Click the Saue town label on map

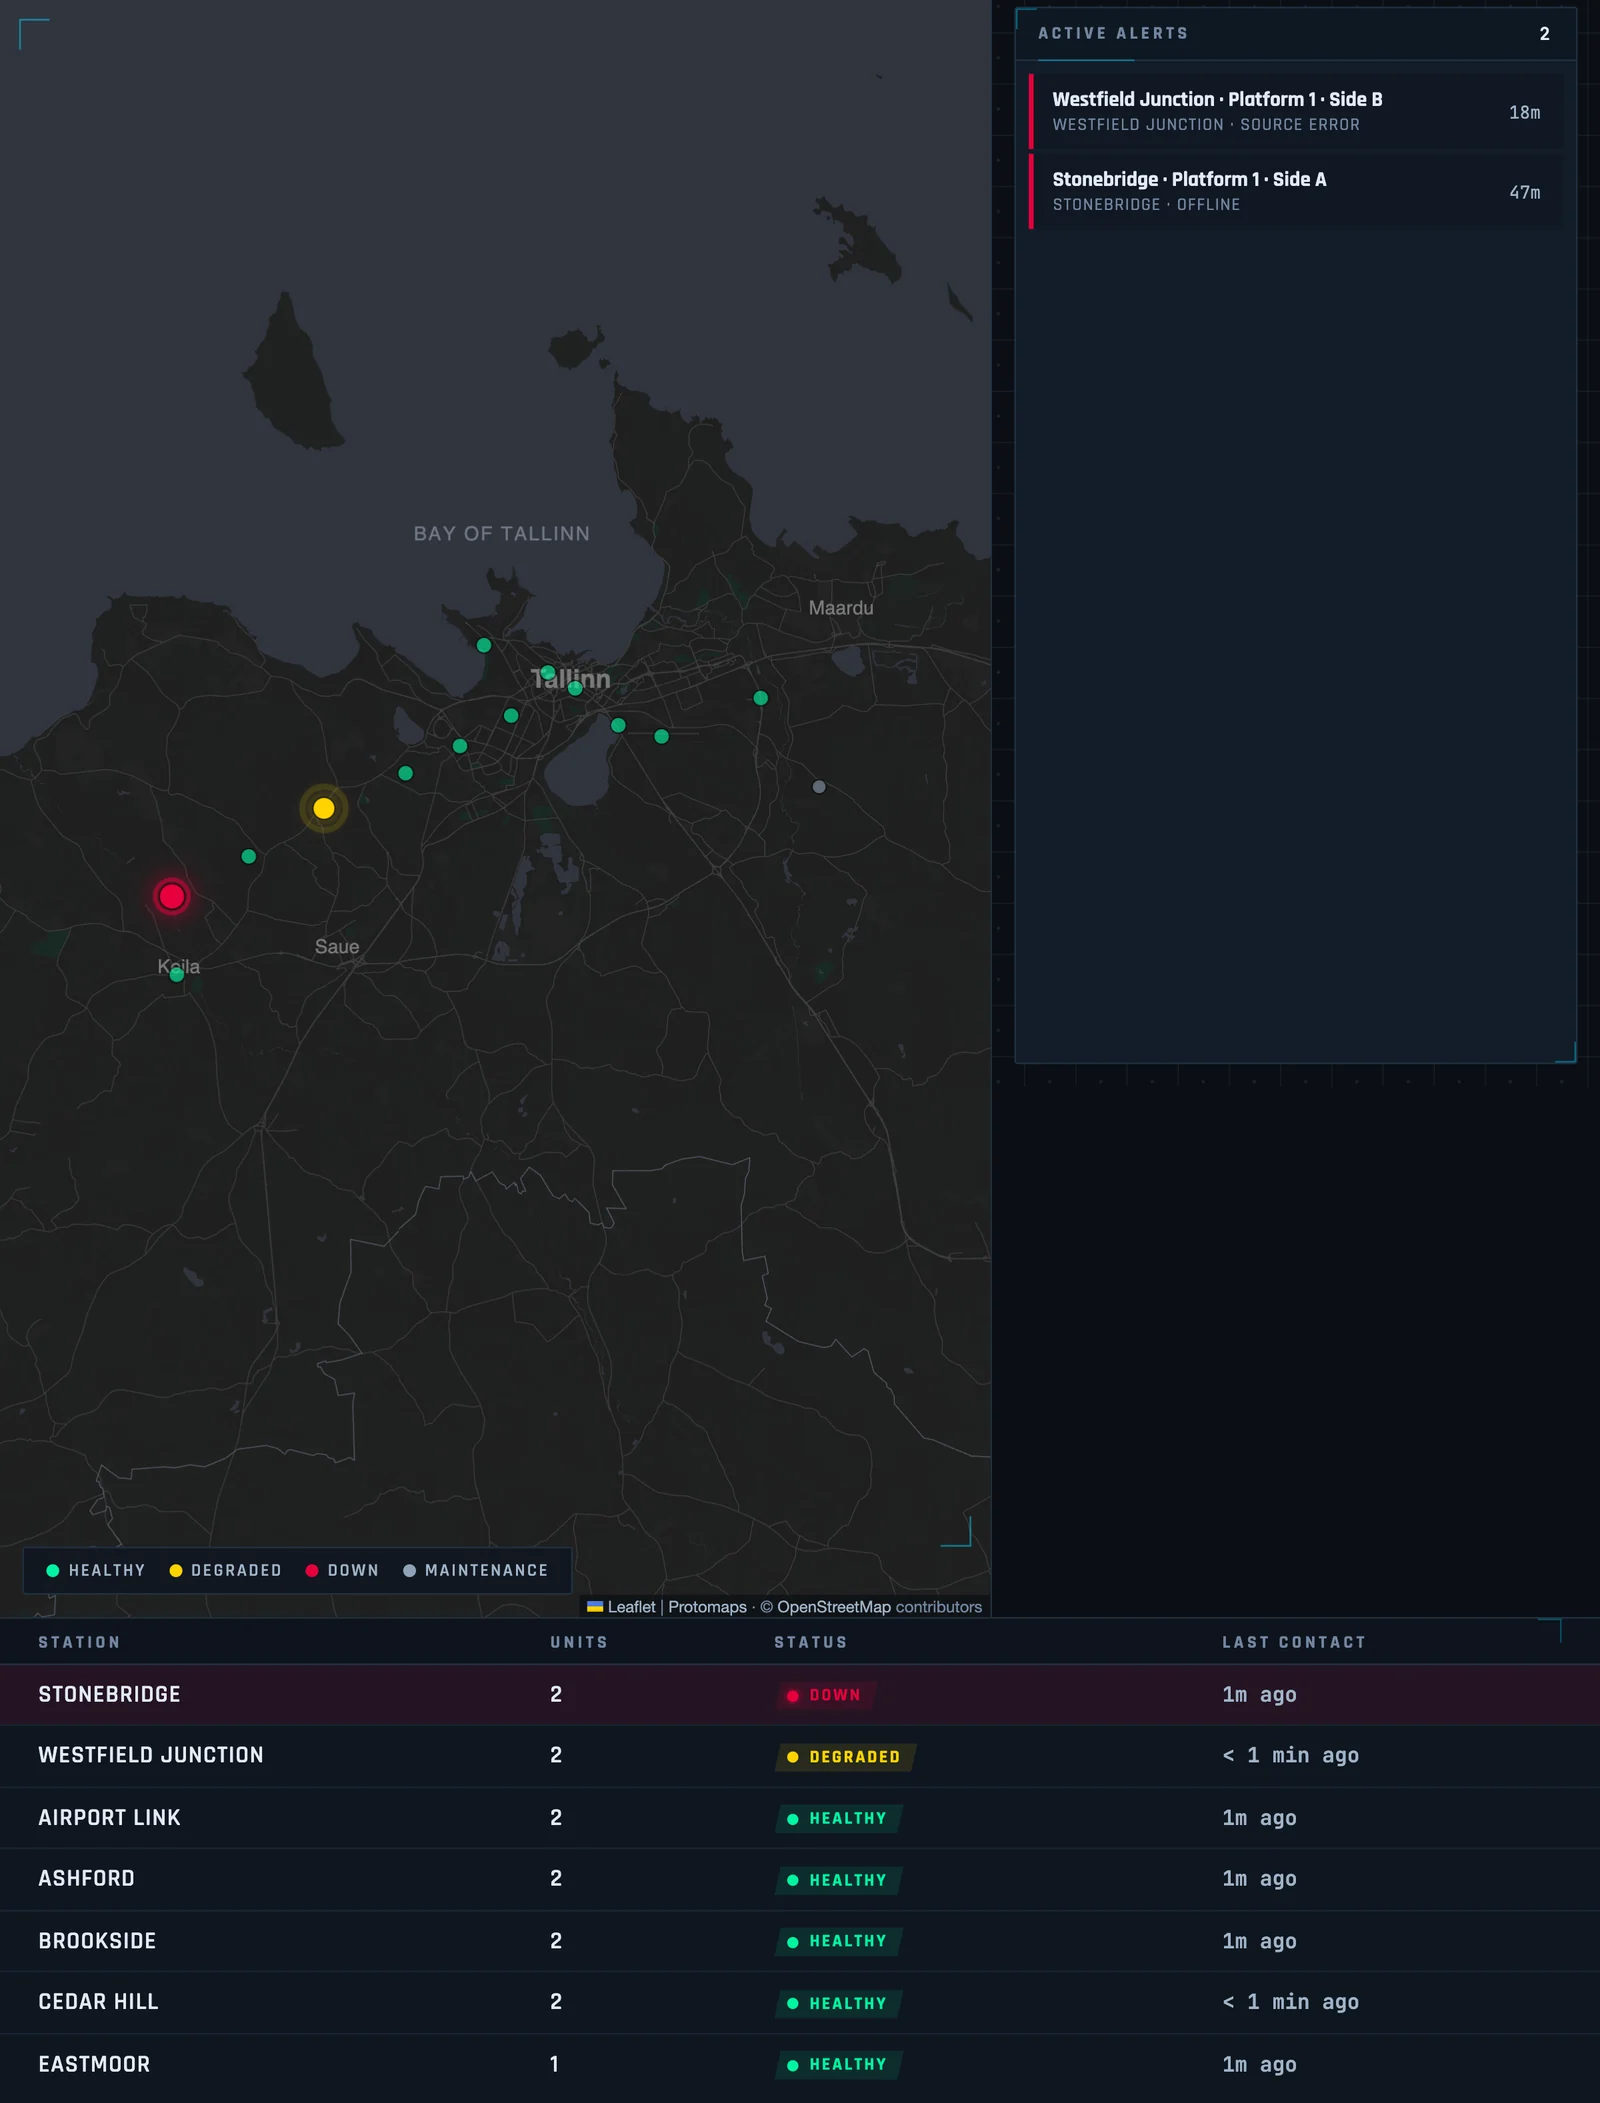(x=337, y=946)
